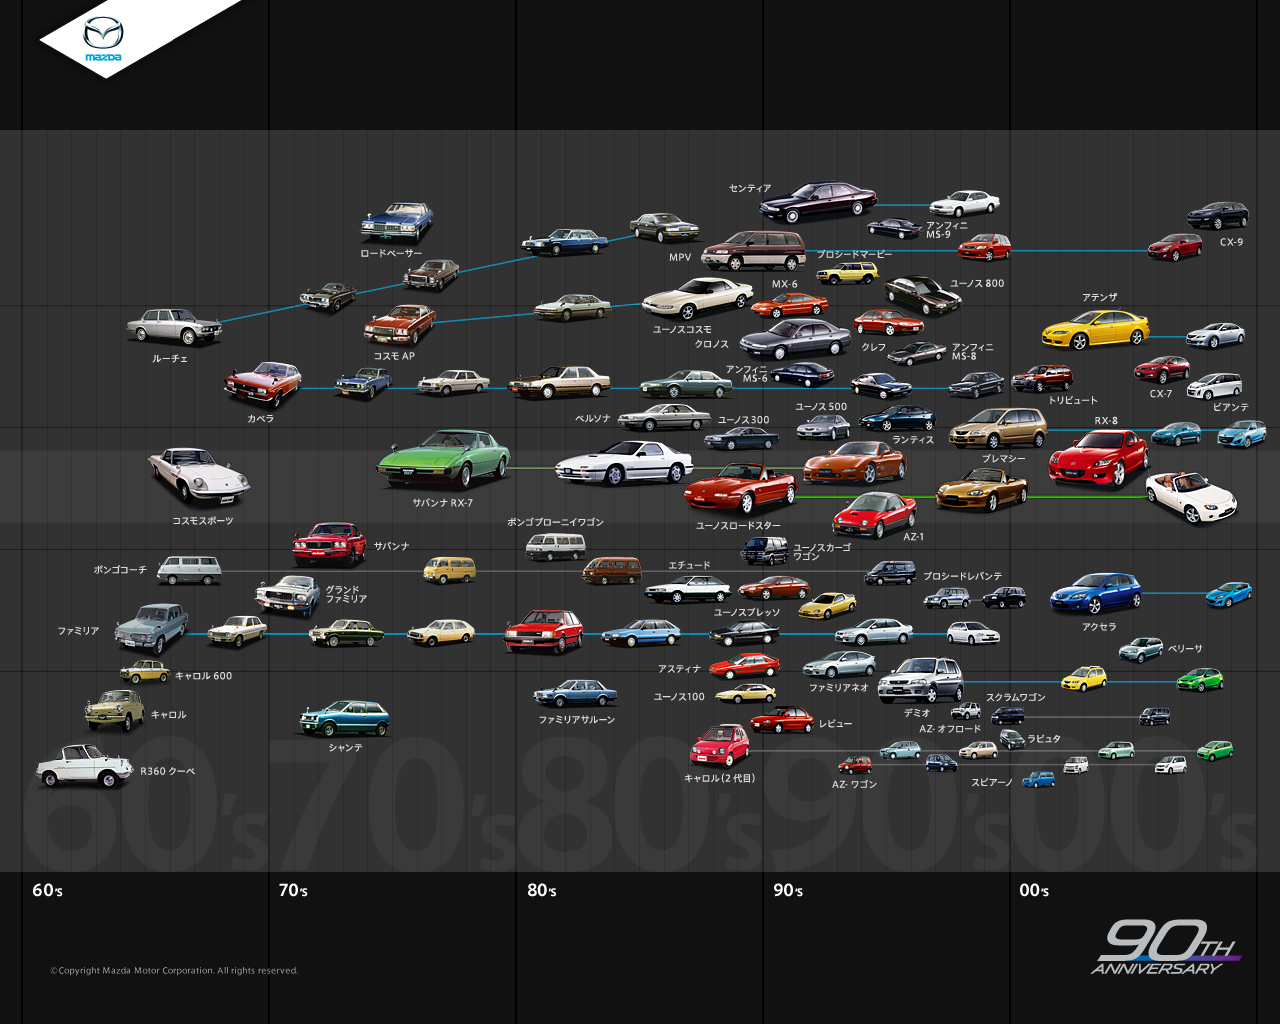Click the クレフ label
The image size is (1280, 1024).
tap(874, 347)
